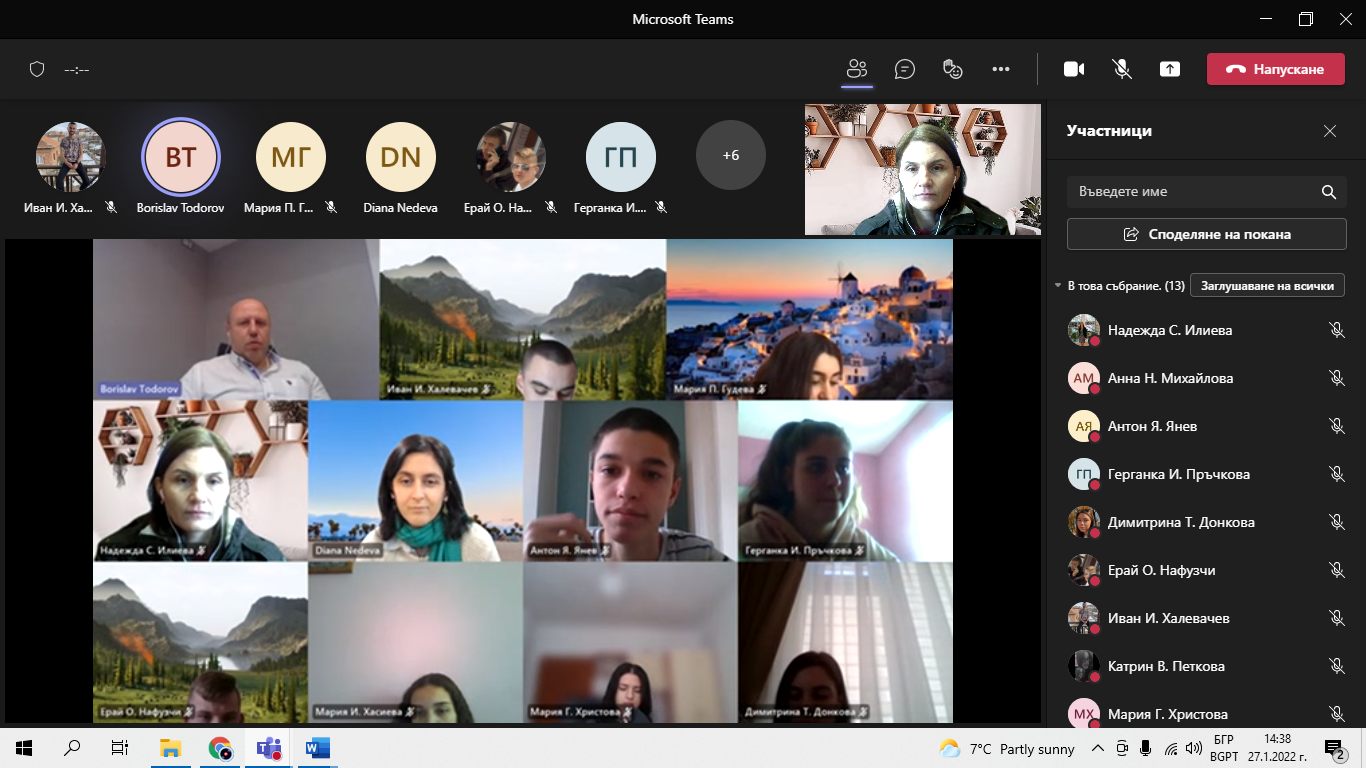Viewport: 1366px width, 768px height.
Task: Open the participants panel icon
Action: (856, 69)
